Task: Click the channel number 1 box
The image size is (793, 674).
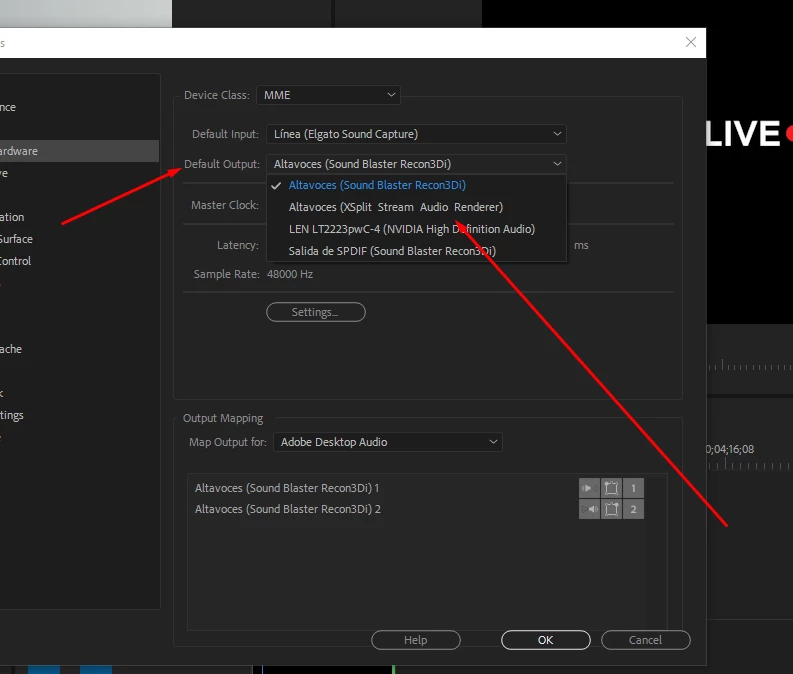Action: pos(633,488)
